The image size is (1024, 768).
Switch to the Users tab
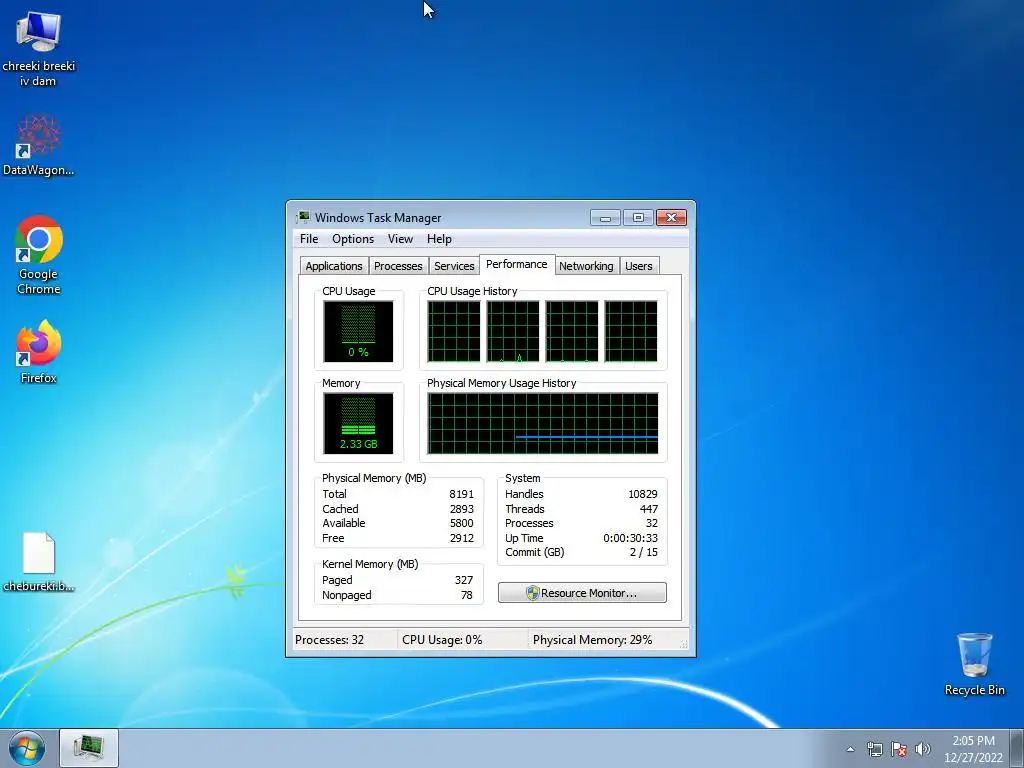[x=639, y=266]
